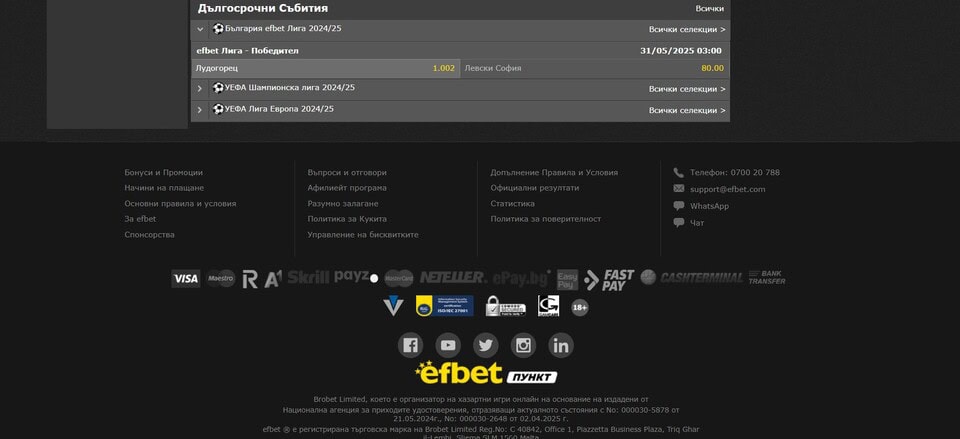
Task: Open Всички селекции for България efbet Лига
Action: click(x=687, y=29)
